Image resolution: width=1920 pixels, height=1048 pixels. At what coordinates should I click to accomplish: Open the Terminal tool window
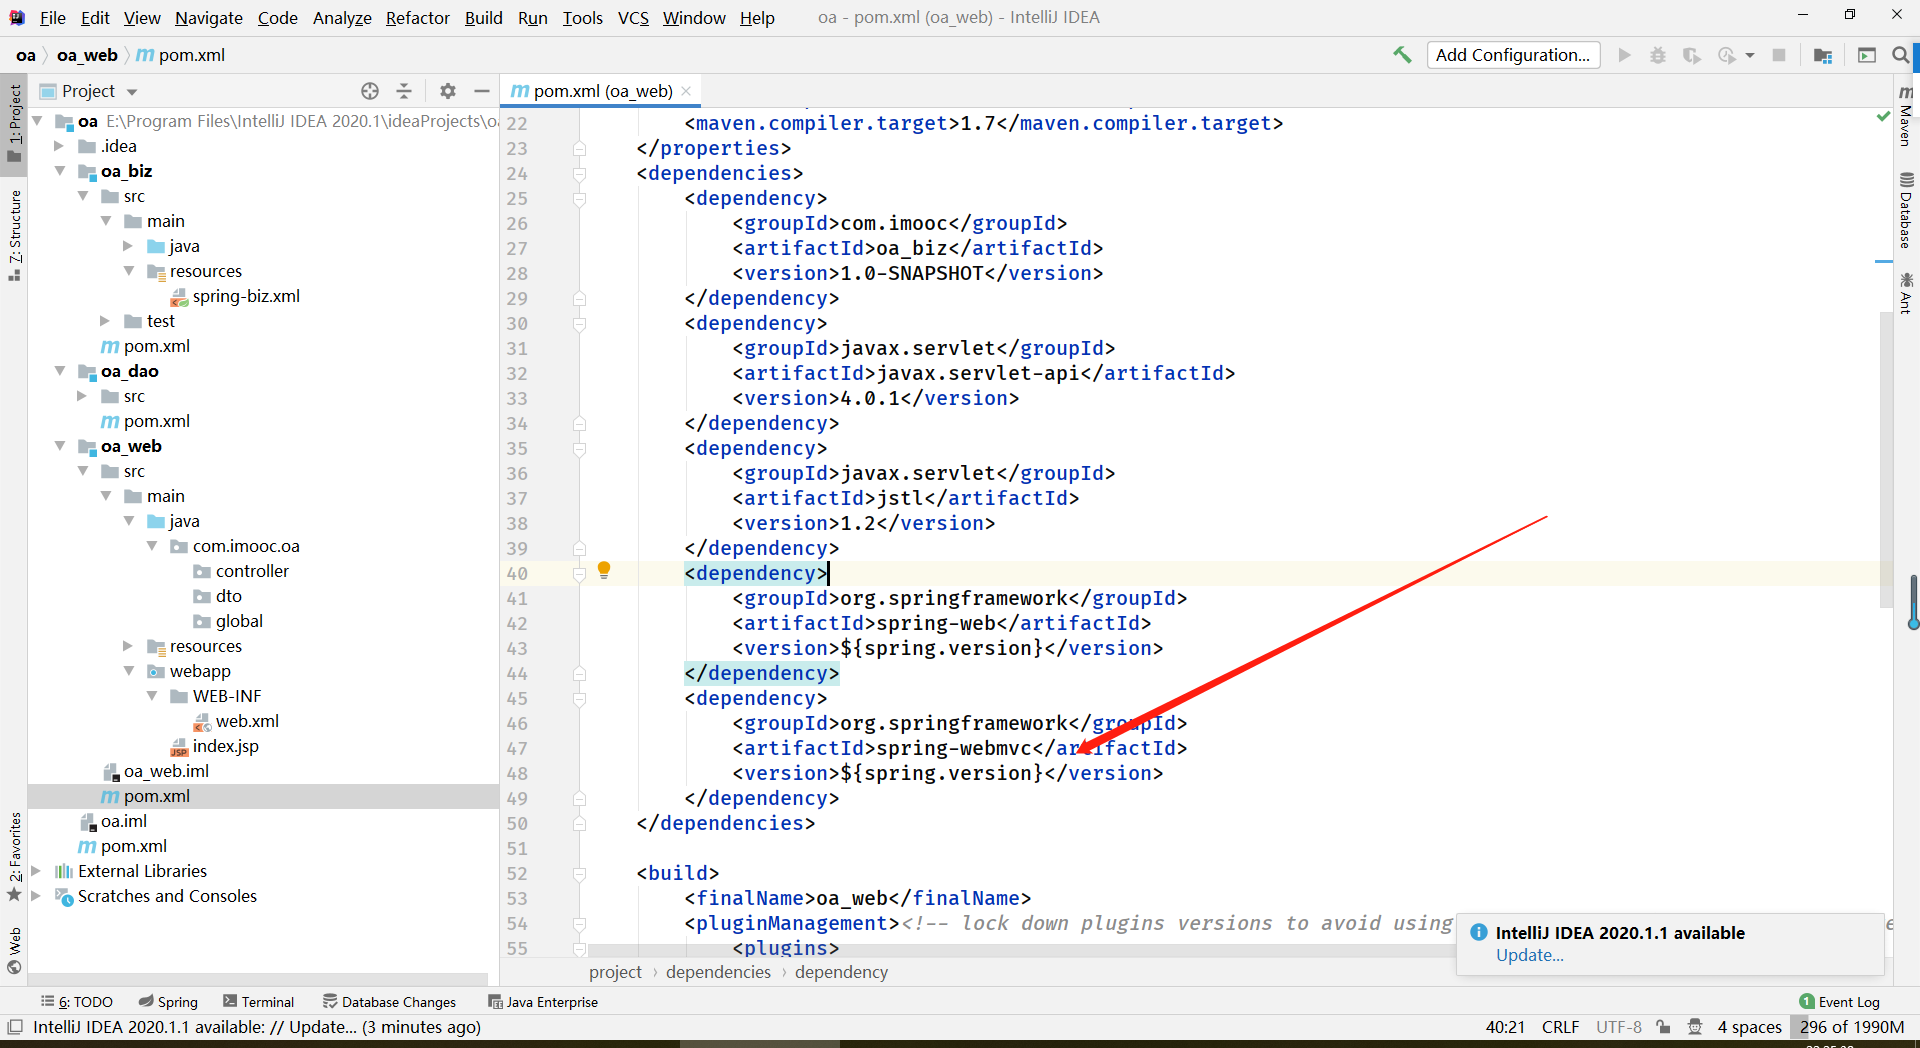point(258,1002)
